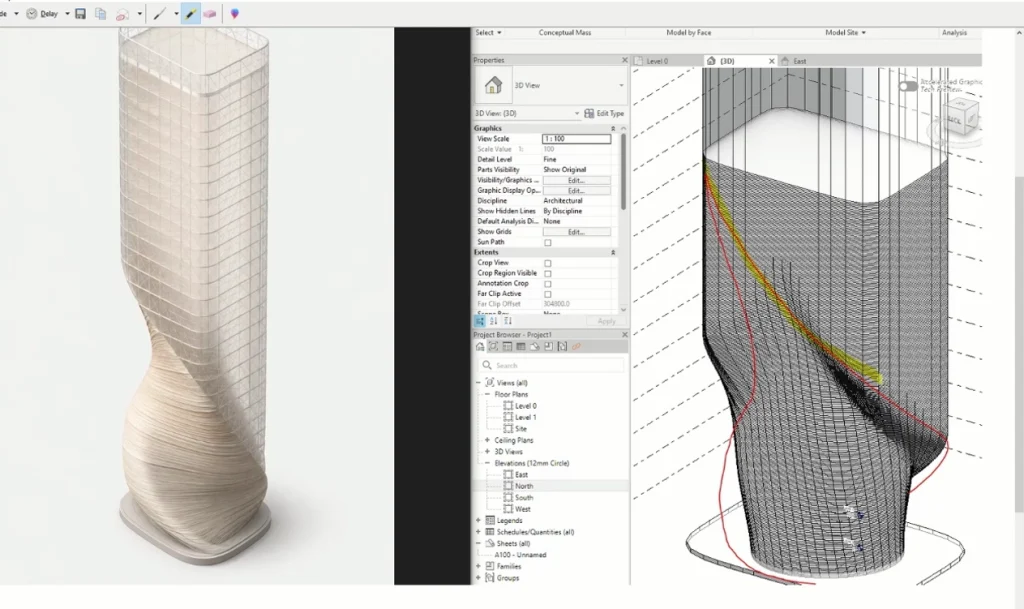Click the home icon on the (3D) tab
This screenshot has width=1024, height=609.
(711, 61)
